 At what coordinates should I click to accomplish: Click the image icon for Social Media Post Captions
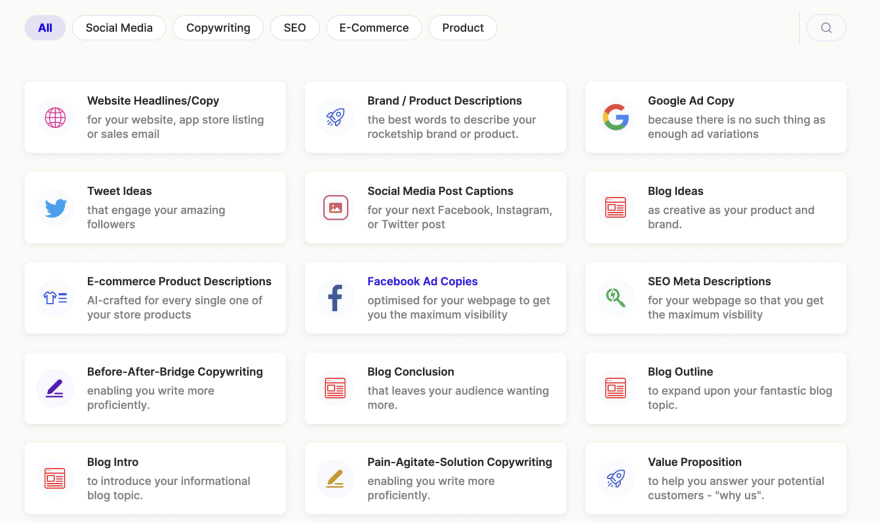click(335, 208)
